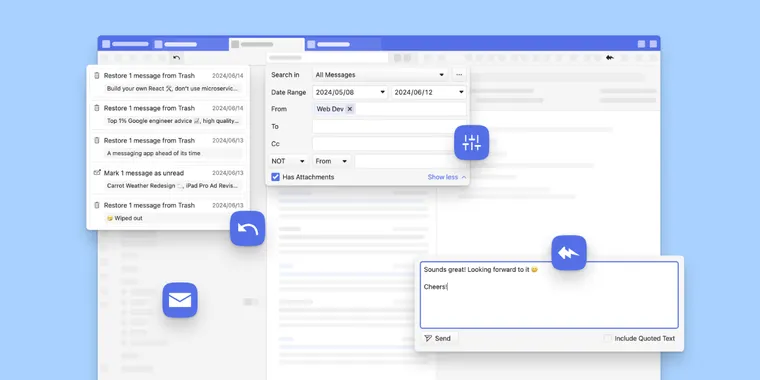
Task: Click the text field in the NOT row
Action: coord(411,161)
